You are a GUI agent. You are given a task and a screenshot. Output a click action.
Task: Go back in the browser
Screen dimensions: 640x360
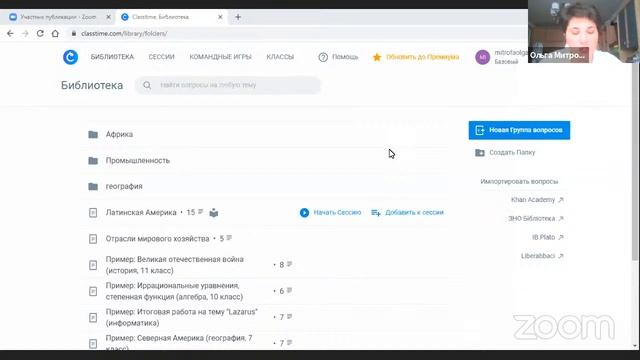pyautogui.click(x=10, y=33)
